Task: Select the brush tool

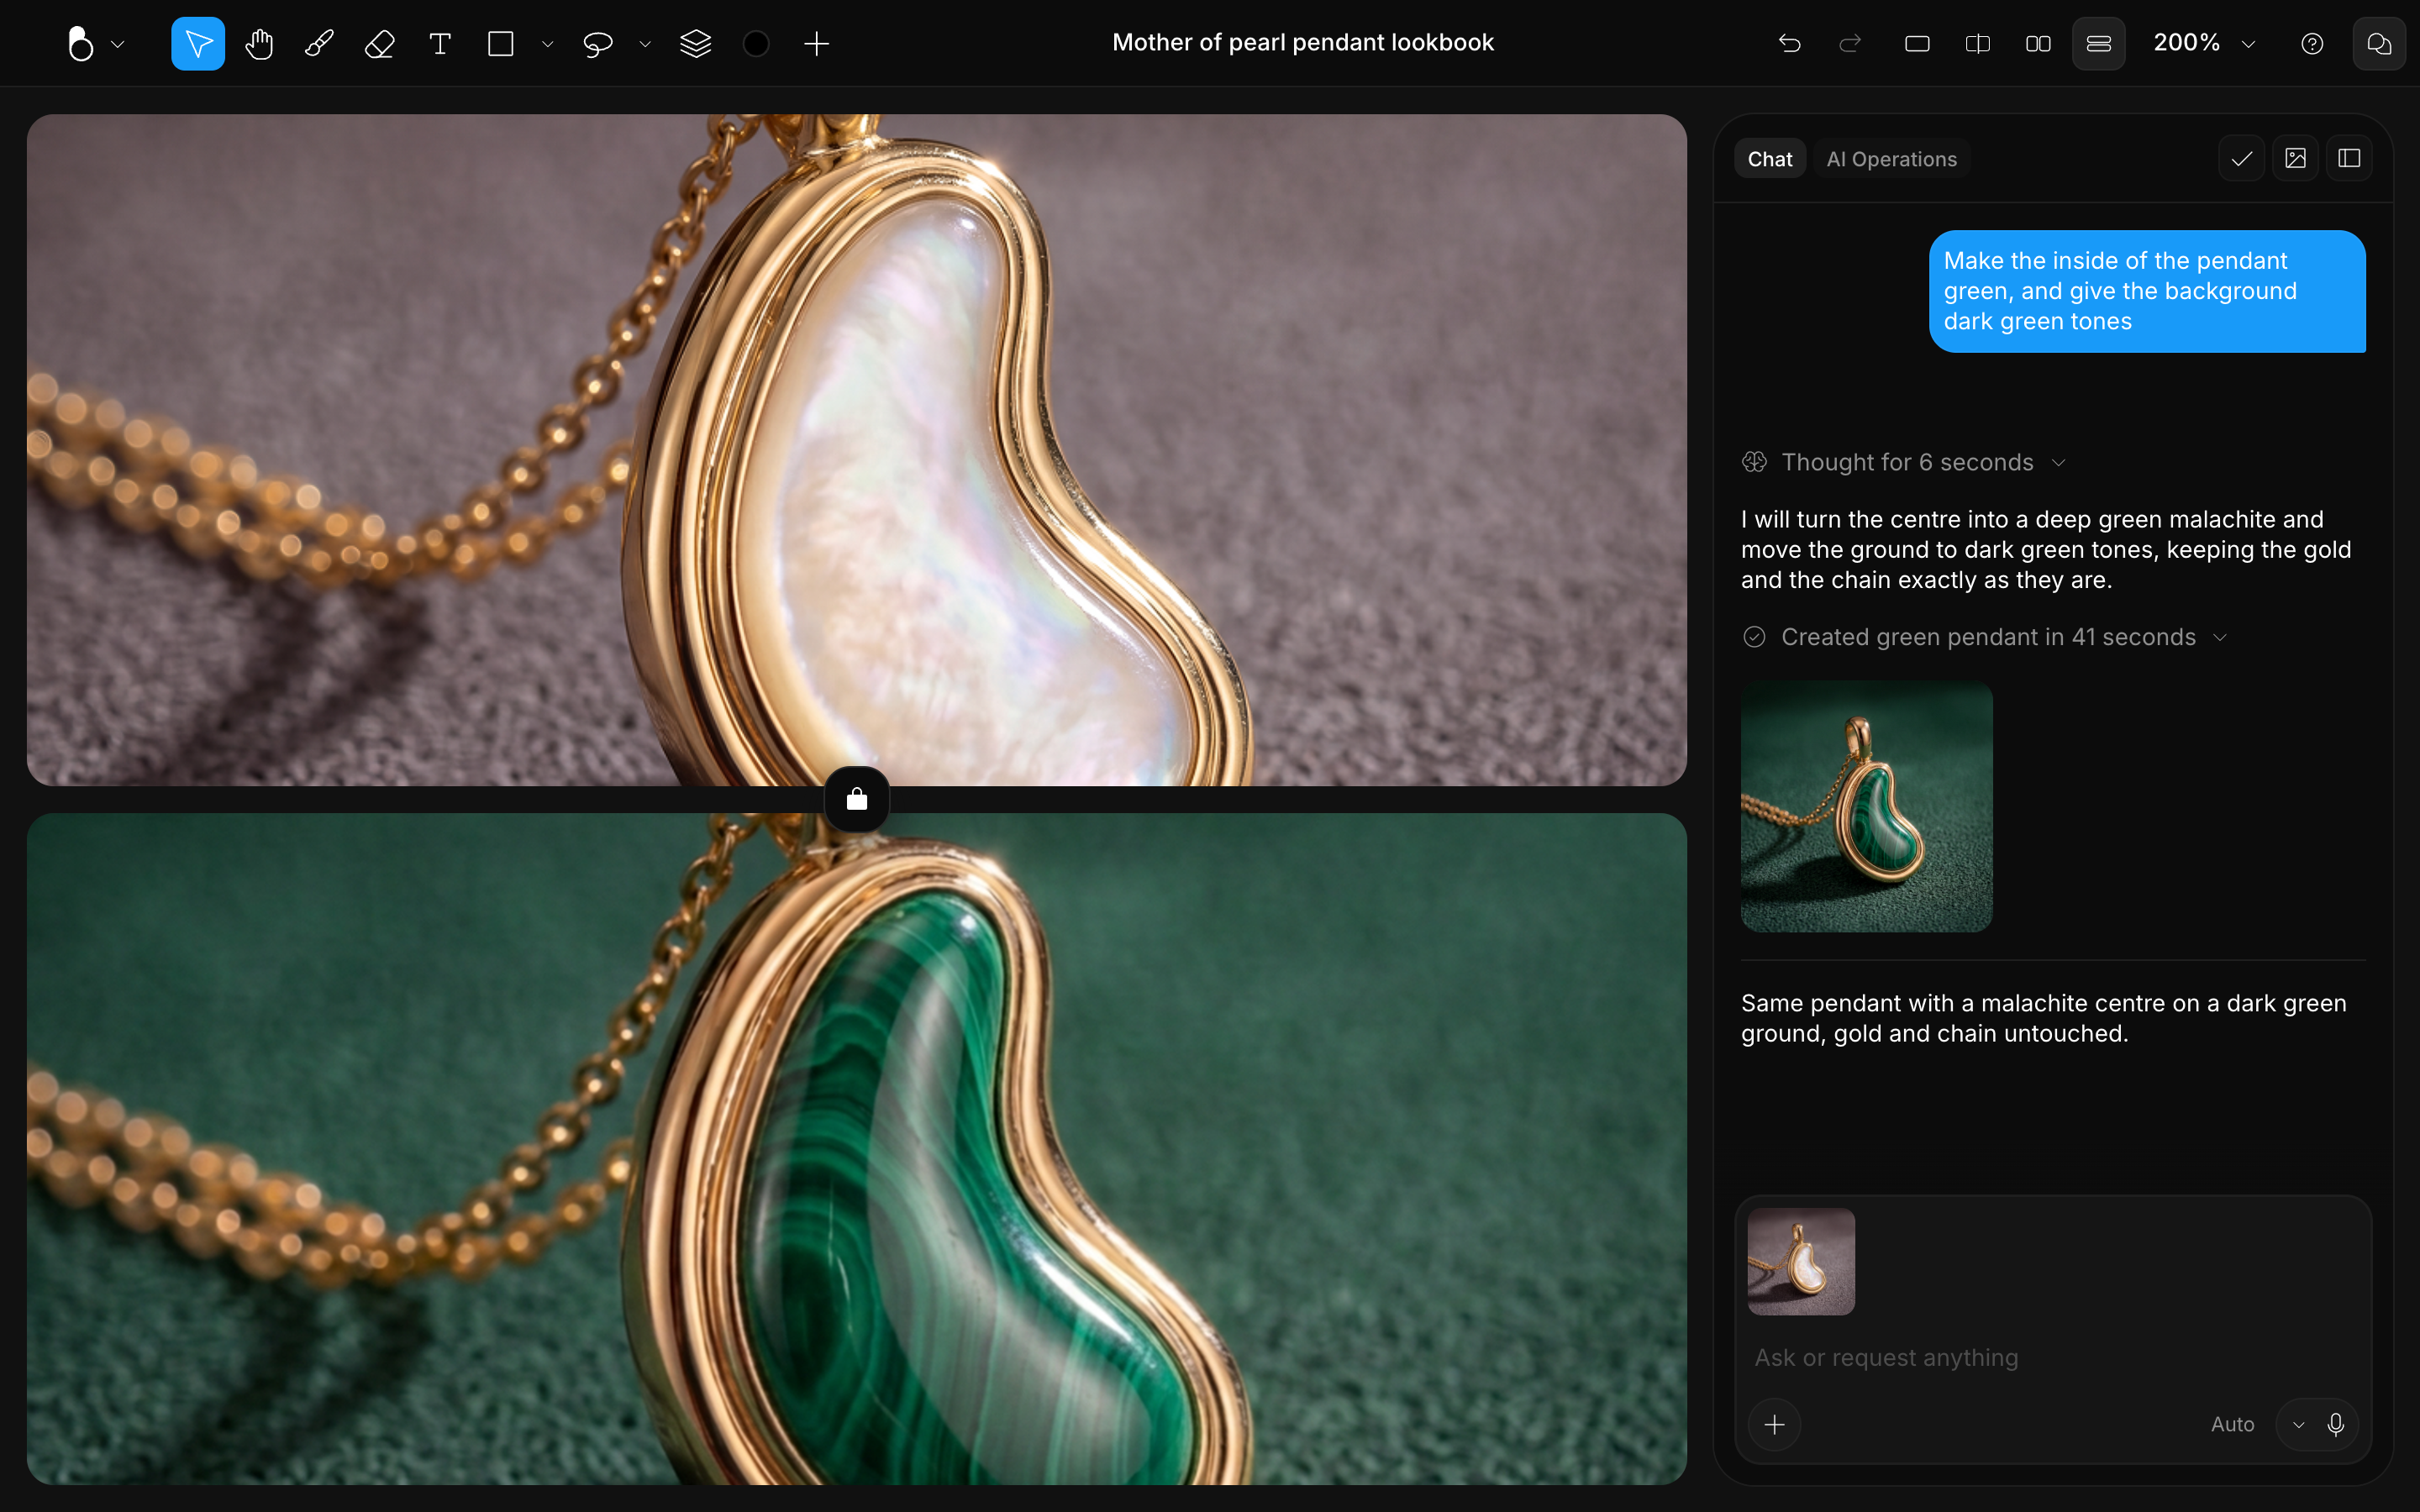Action: (x=319, y=43)
